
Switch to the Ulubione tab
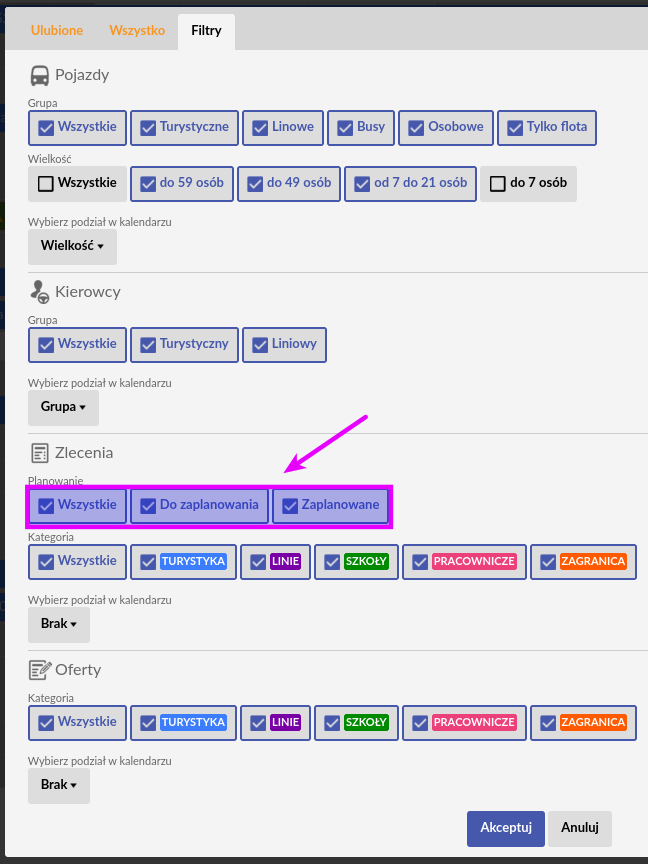[x=57, y=31]
